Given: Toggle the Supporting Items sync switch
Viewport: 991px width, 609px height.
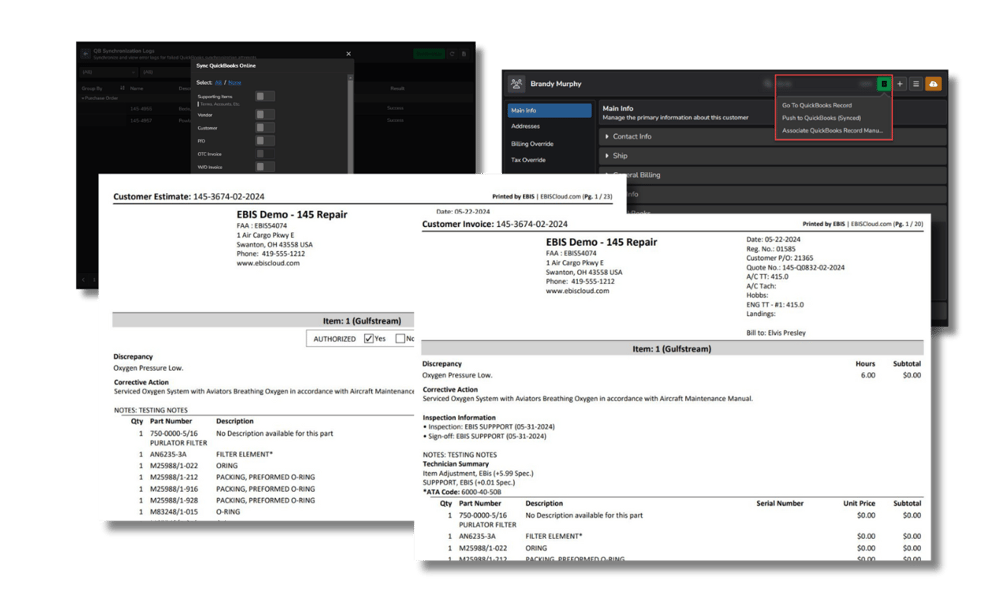Looking at the screenshot, I should [264, 97].
